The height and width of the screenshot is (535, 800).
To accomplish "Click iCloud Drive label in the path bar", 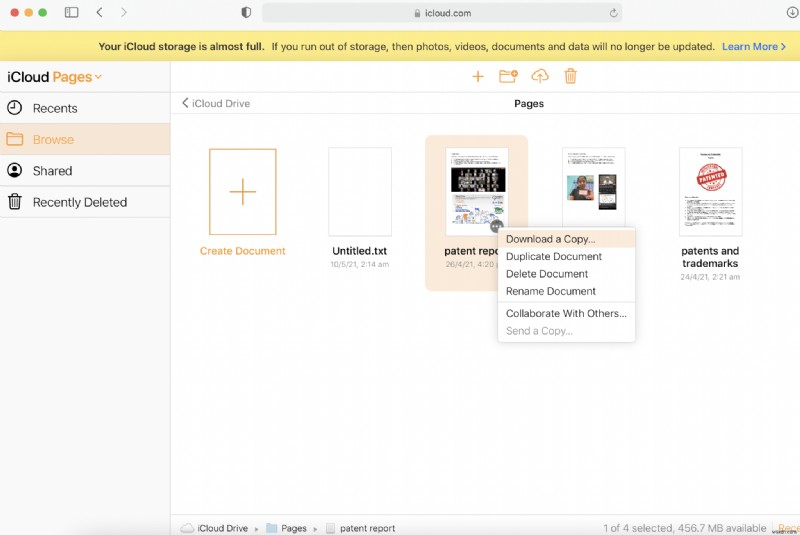I will tap(222, 528).
